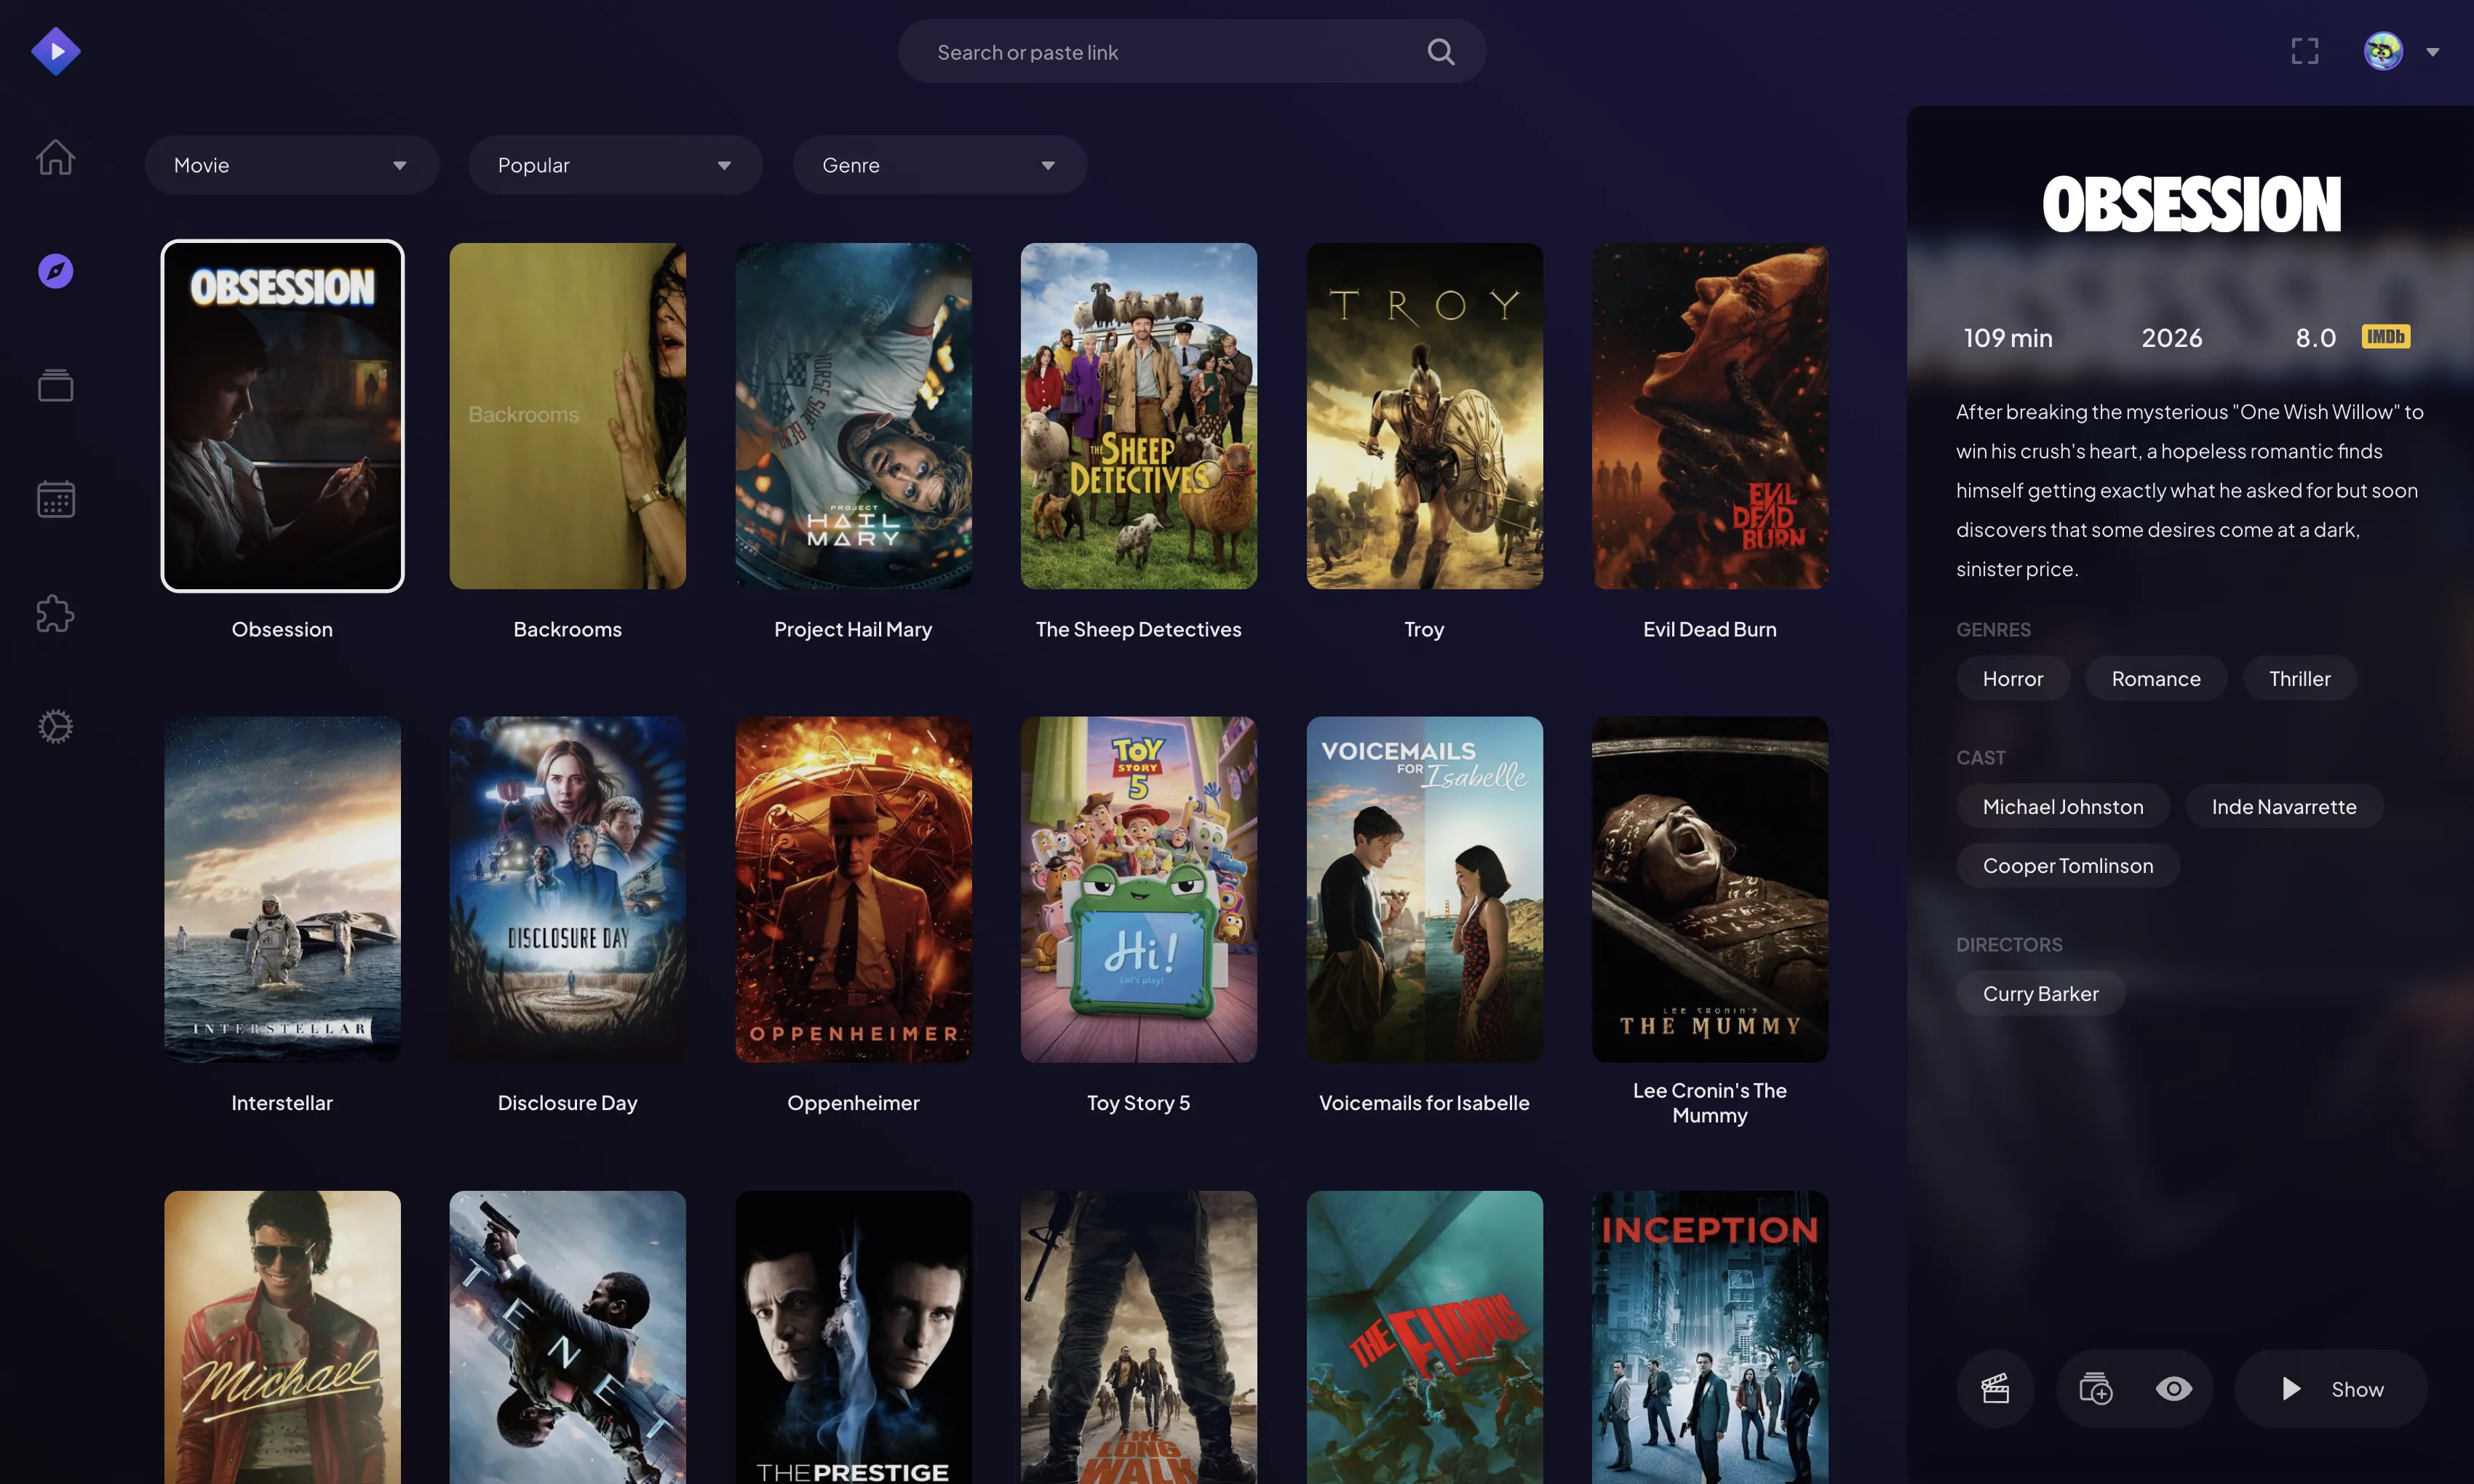Select The Long Walk poster
This screenshot has height=1484, width=2474.
(x=1139, y=1337)
